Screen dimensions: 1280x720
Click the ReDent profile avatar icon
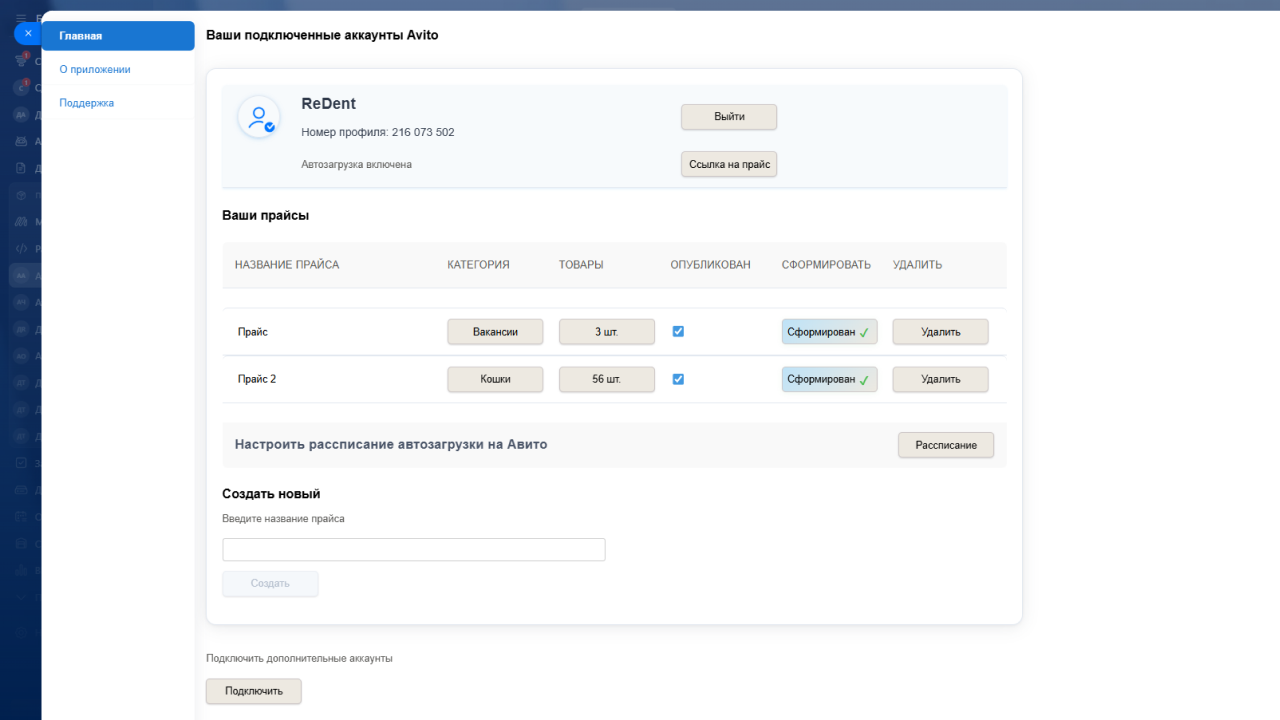(259, 118)
